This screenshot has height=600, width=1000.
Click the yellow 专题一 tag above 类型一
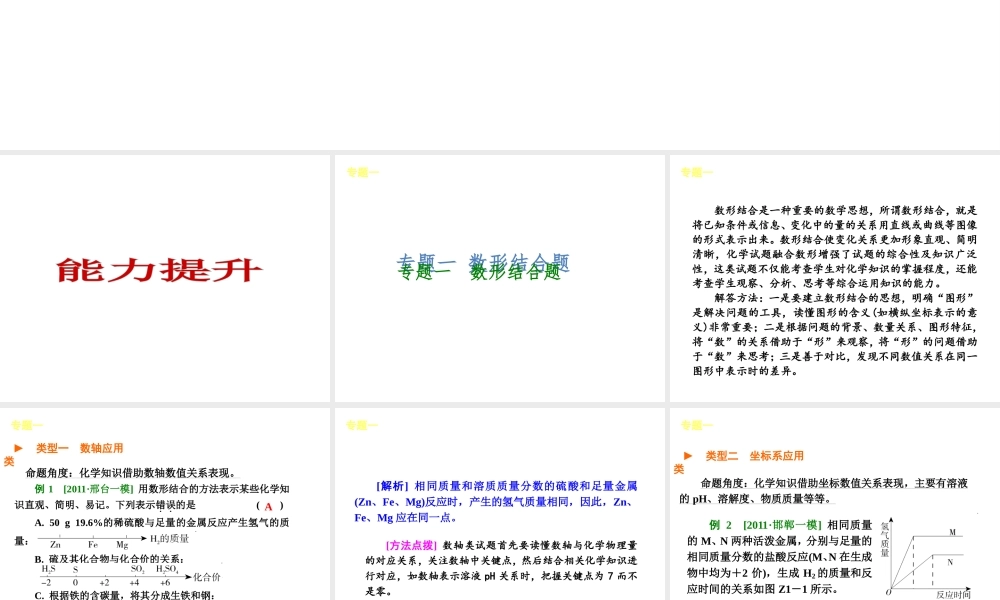(x=27, y=425)
